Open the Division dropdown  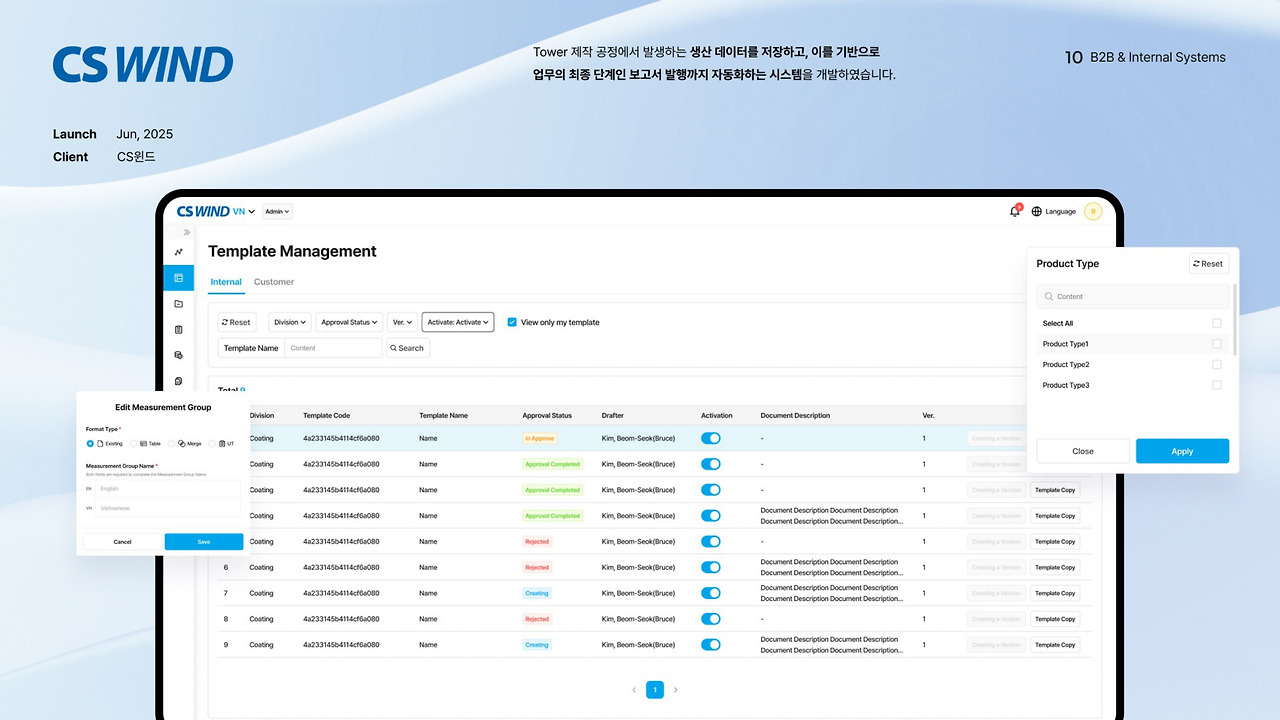point(289,322)
